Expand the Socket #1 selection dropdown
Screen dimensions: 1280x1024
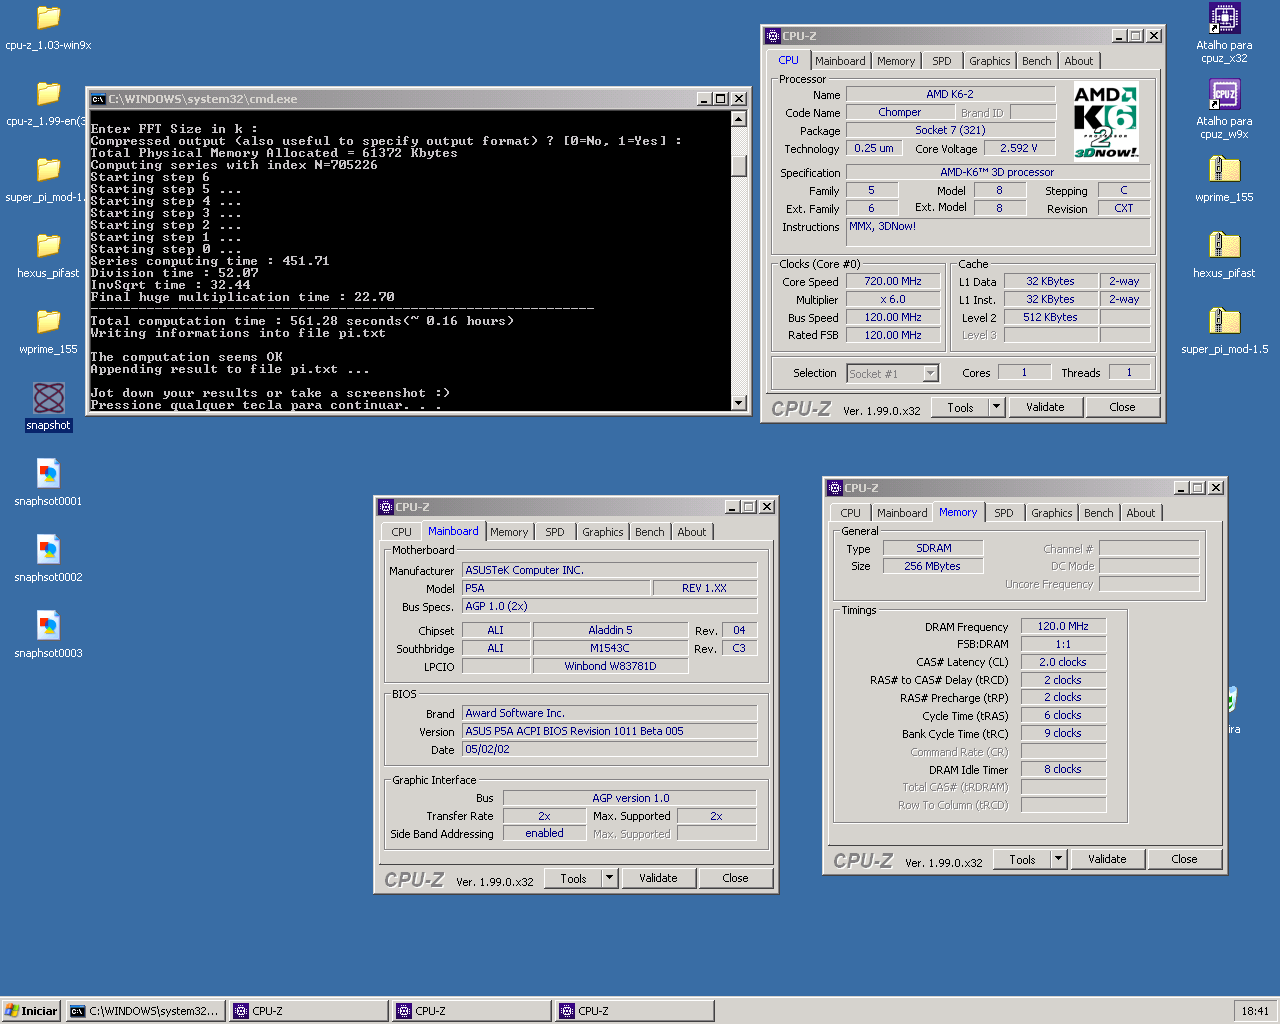(x=930, y=374)
